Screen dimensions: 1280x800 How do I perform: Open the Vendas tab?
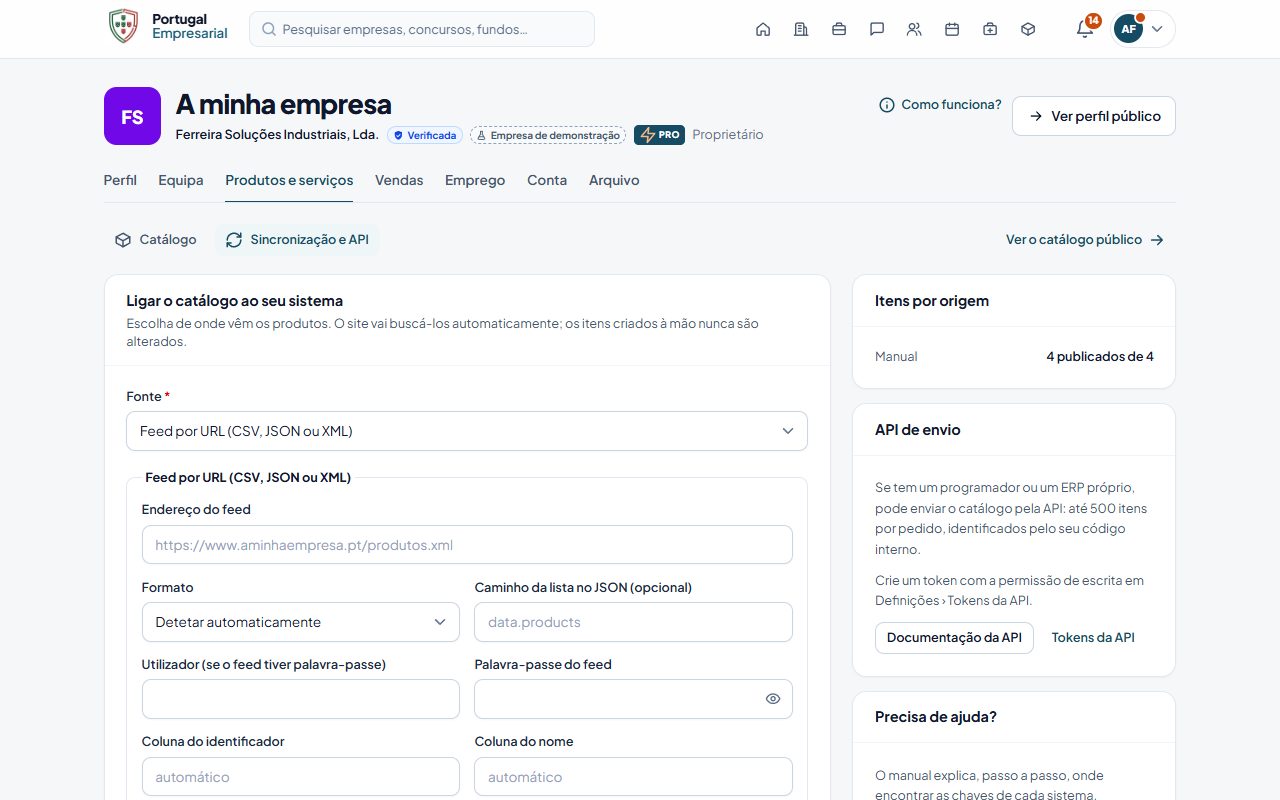click(399, 180)
